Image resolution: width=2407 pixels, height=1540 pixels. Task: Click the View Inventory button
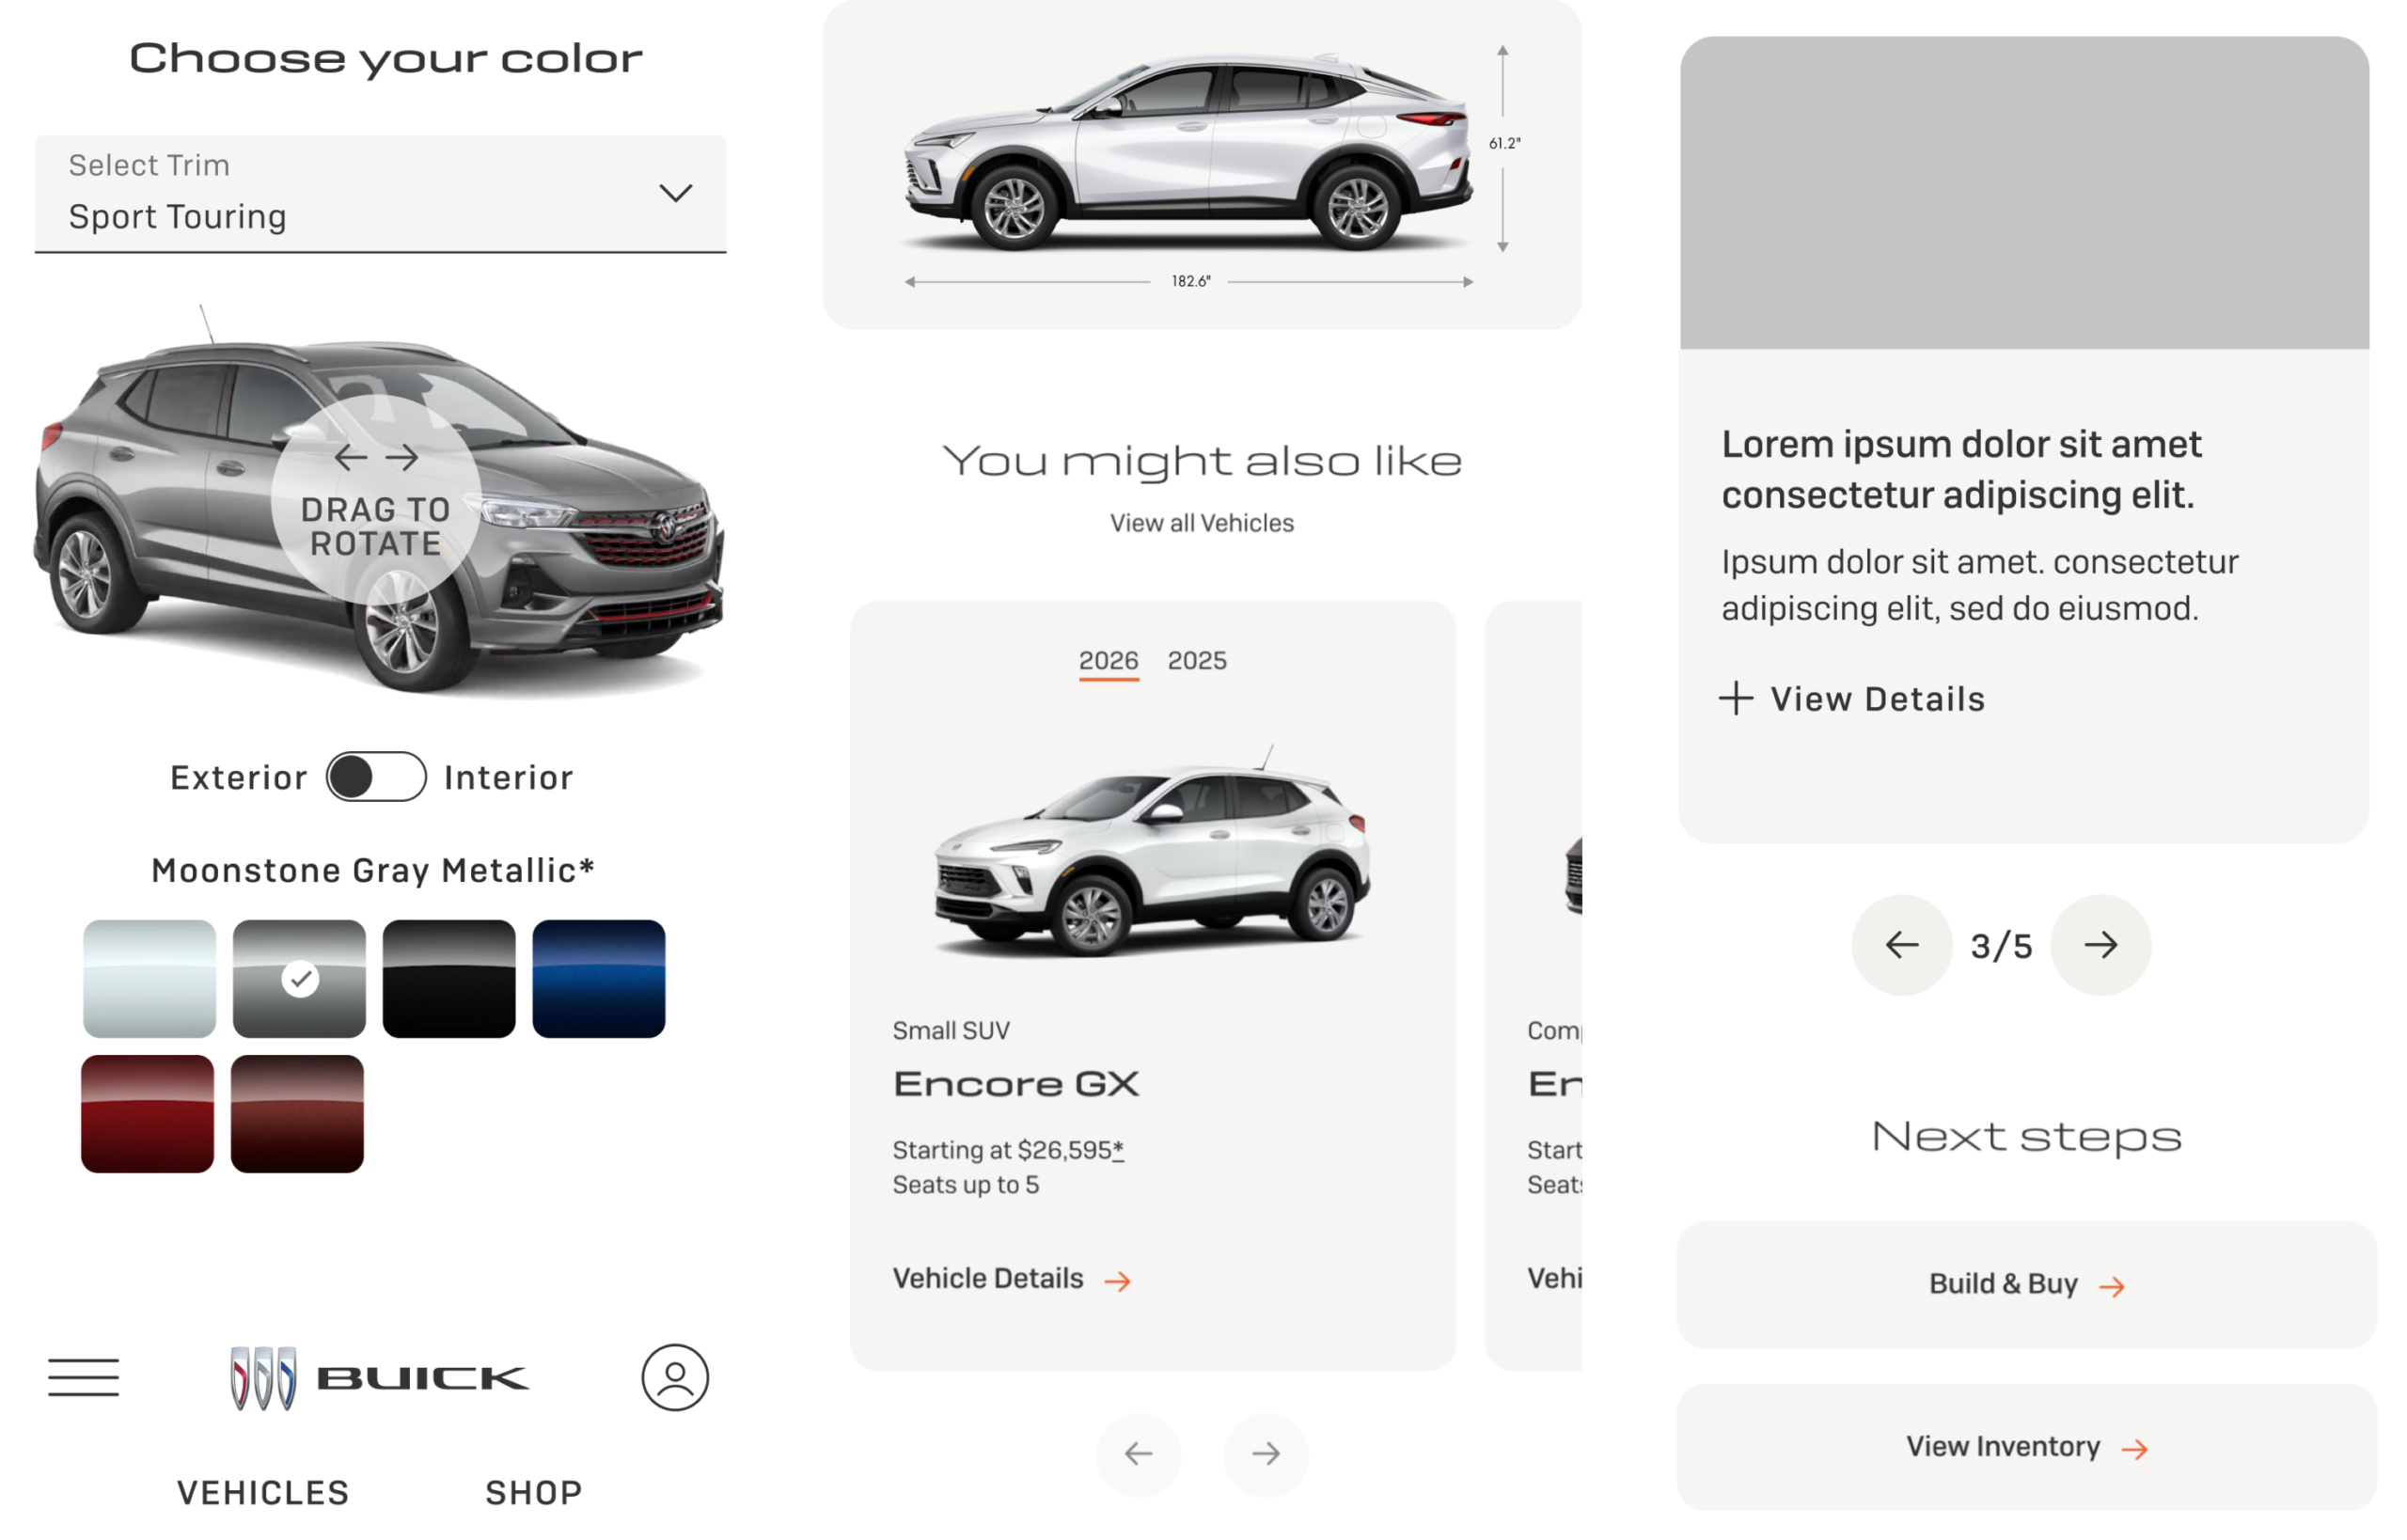[2026, 1447]
